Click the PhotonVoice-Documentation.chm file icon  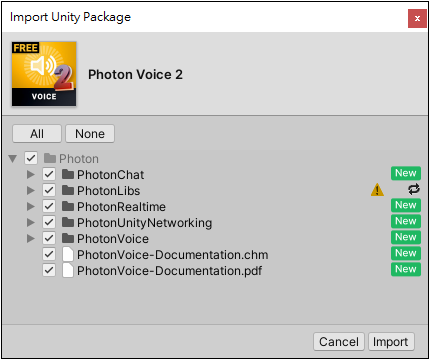(68, 254)
